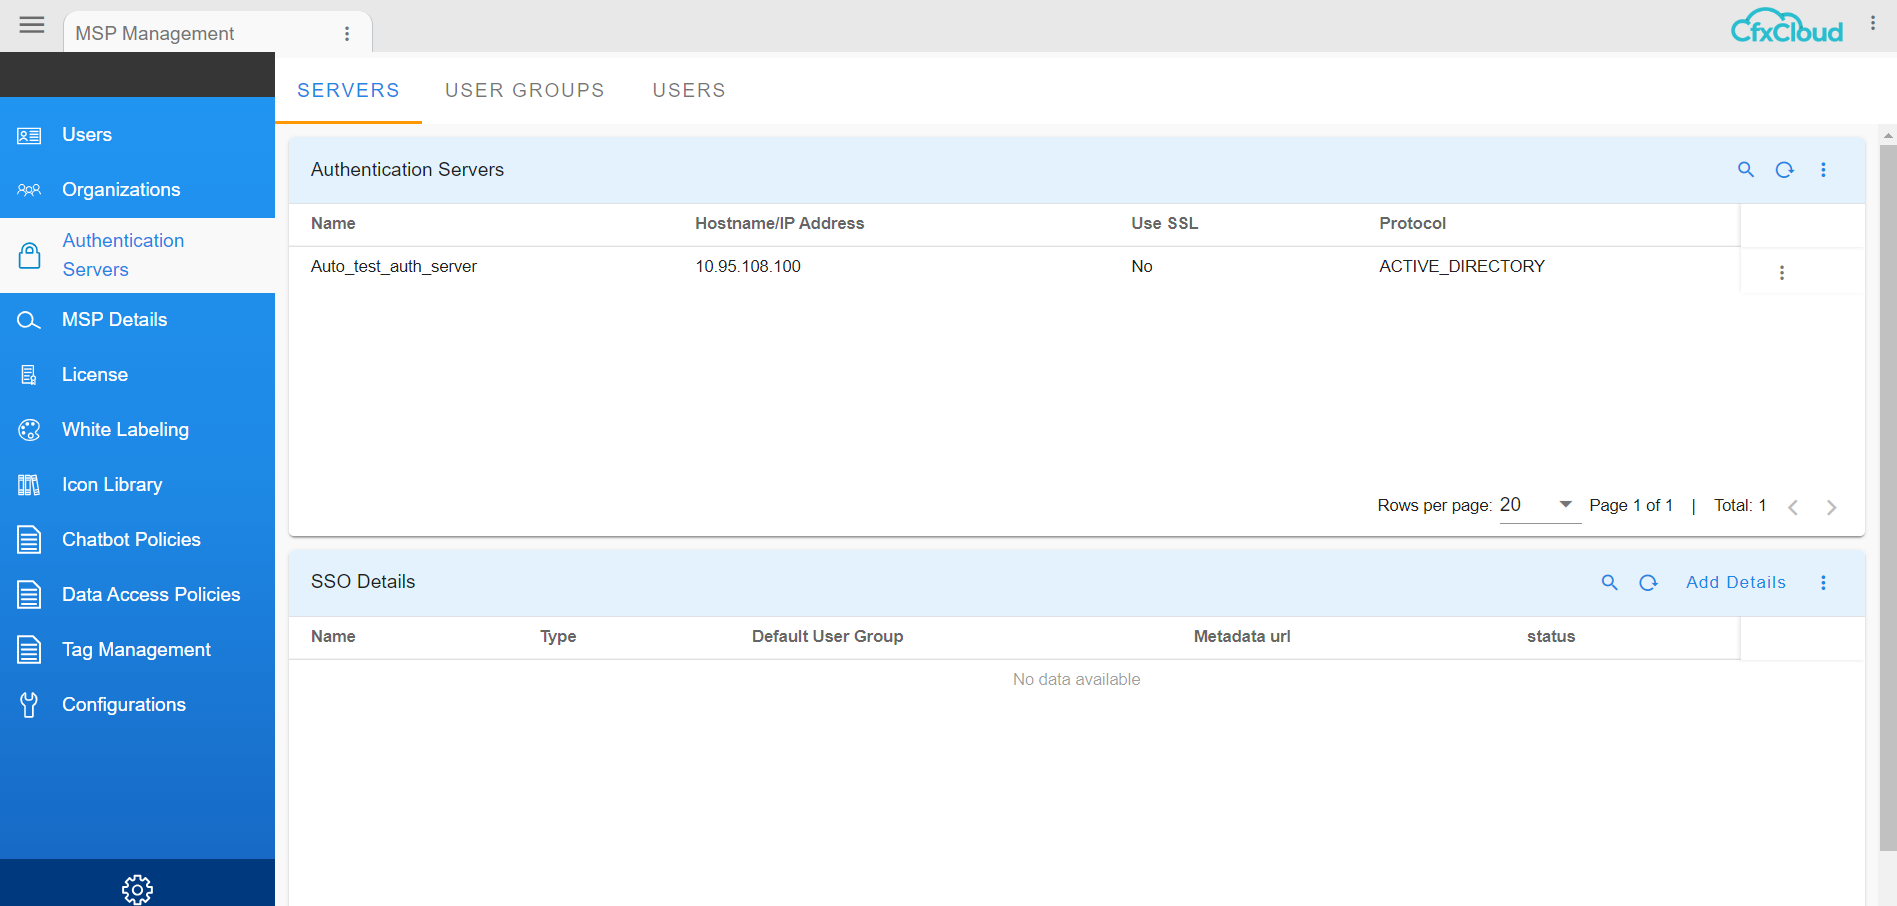Open the Authentication Servers kebab menu
The image size is (1897, 906).
pos(1824,170)
